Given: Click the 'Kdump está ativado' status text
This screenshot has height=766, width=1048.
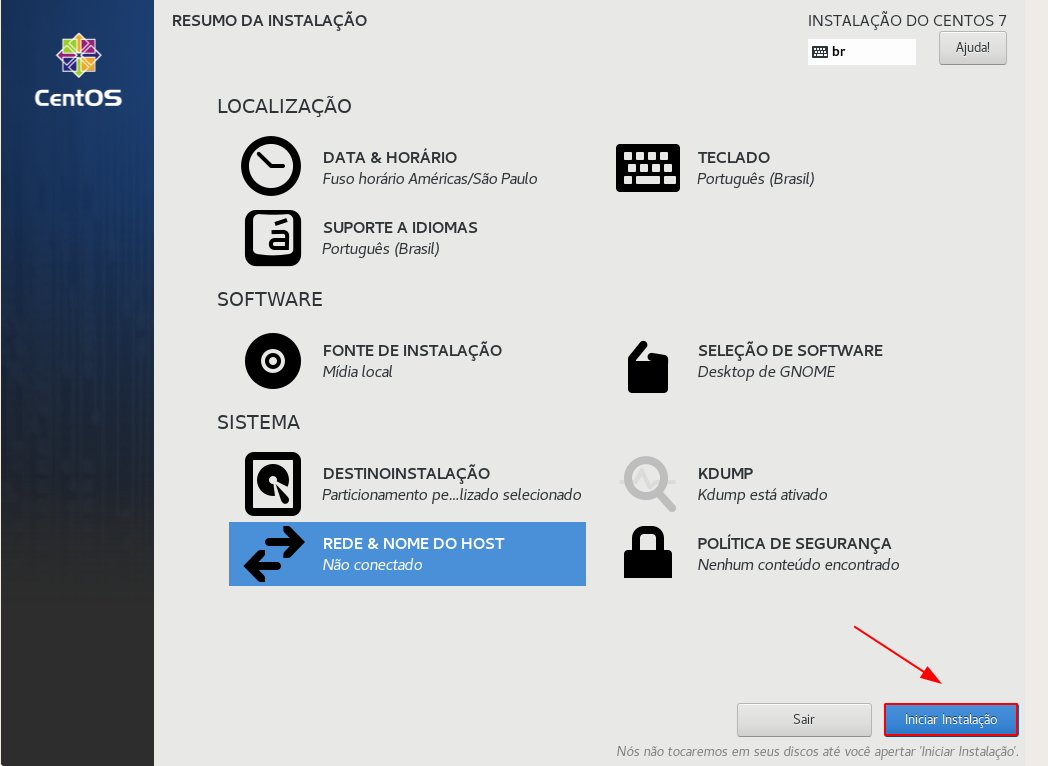Looking at the screenshot, I should [763, 495].
